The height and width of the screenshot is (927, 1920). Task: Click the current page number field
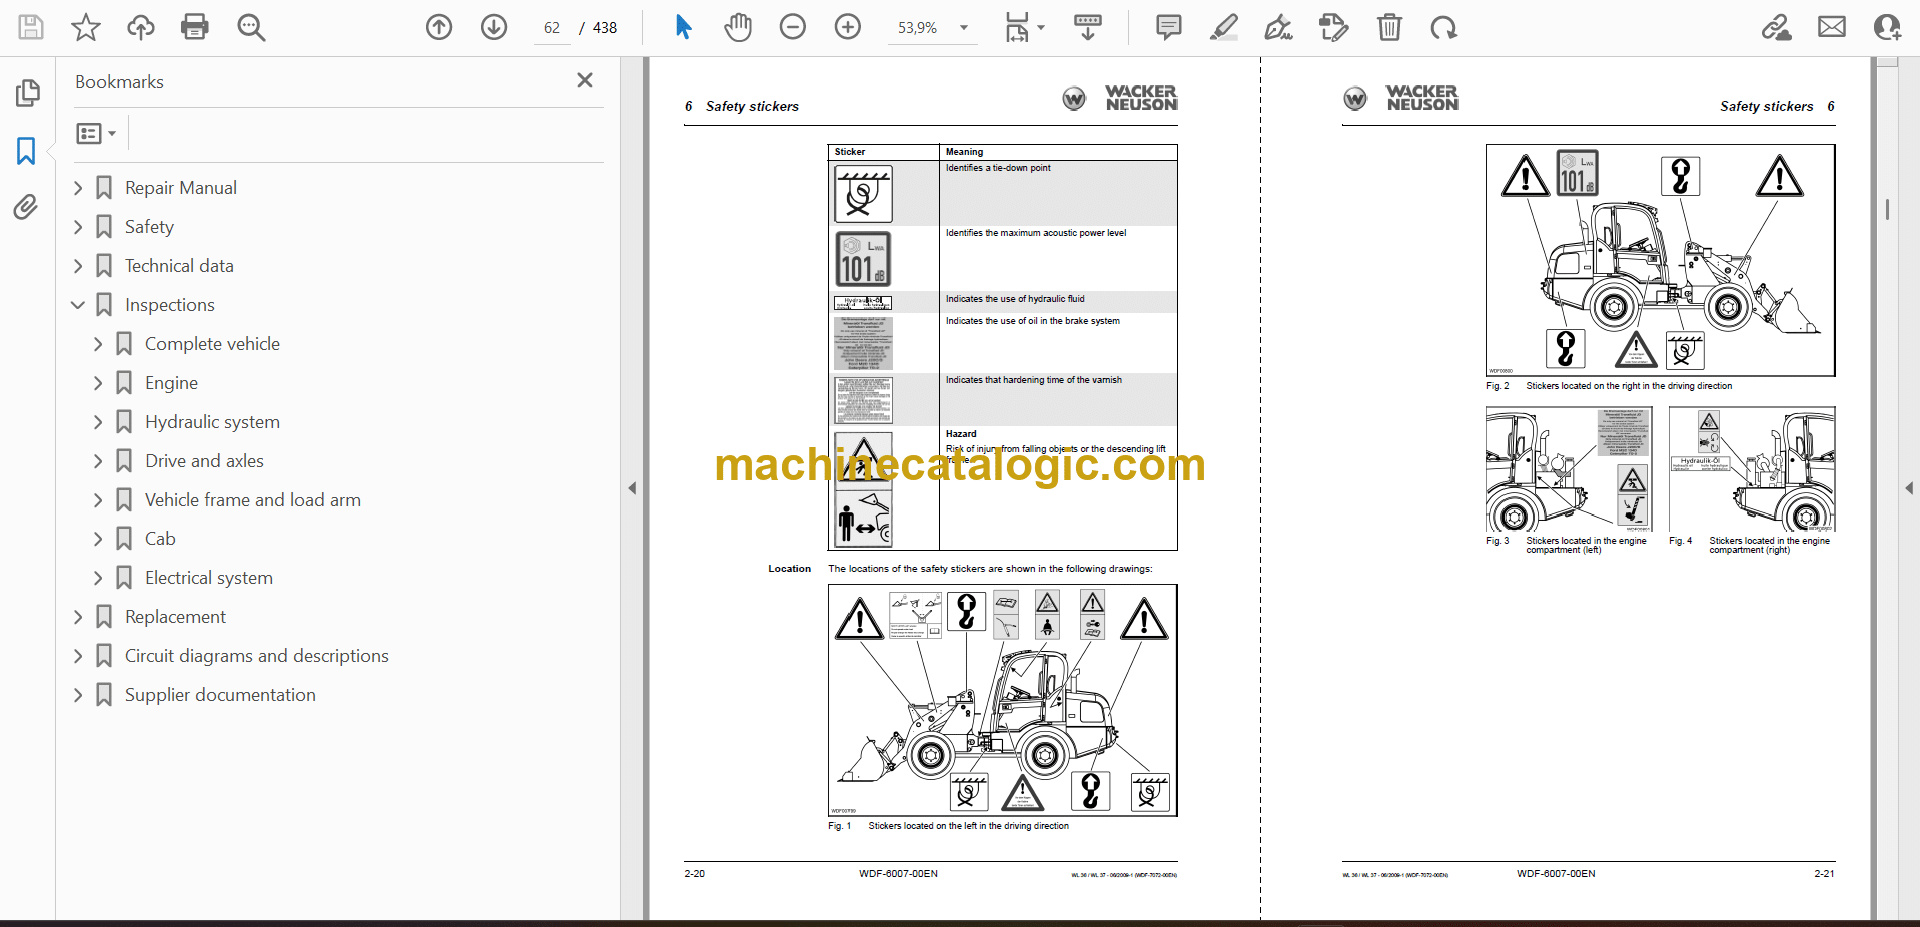point(552,28)
